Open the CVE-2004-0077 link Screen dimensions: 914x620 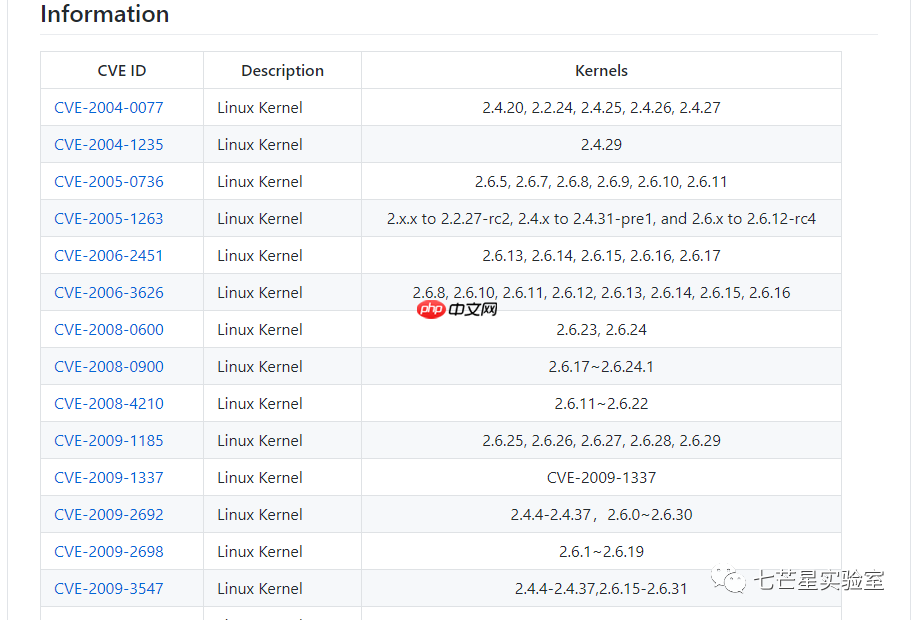point(109,108)
